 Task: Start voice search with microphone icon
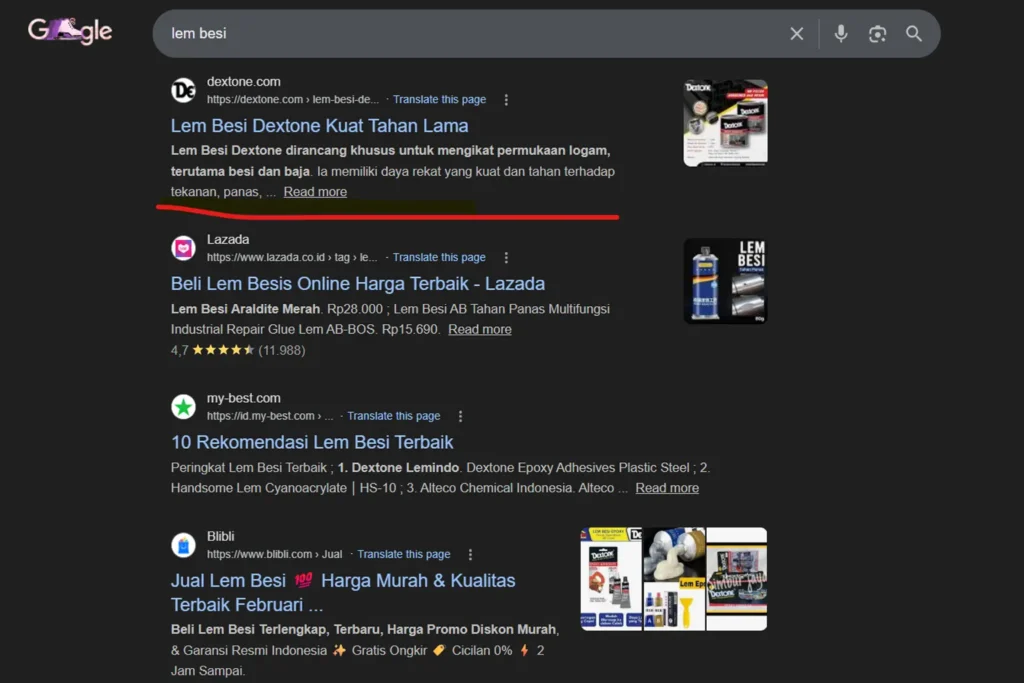[x=841, y=34]
